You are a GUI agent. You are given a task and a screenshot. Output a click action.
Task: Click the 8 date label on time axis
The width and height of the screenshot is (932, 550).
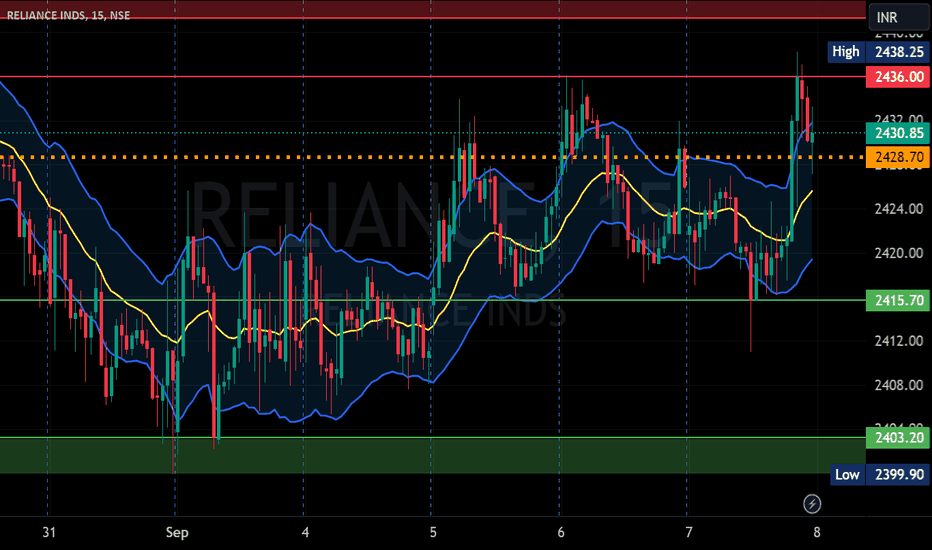(817, 532)
